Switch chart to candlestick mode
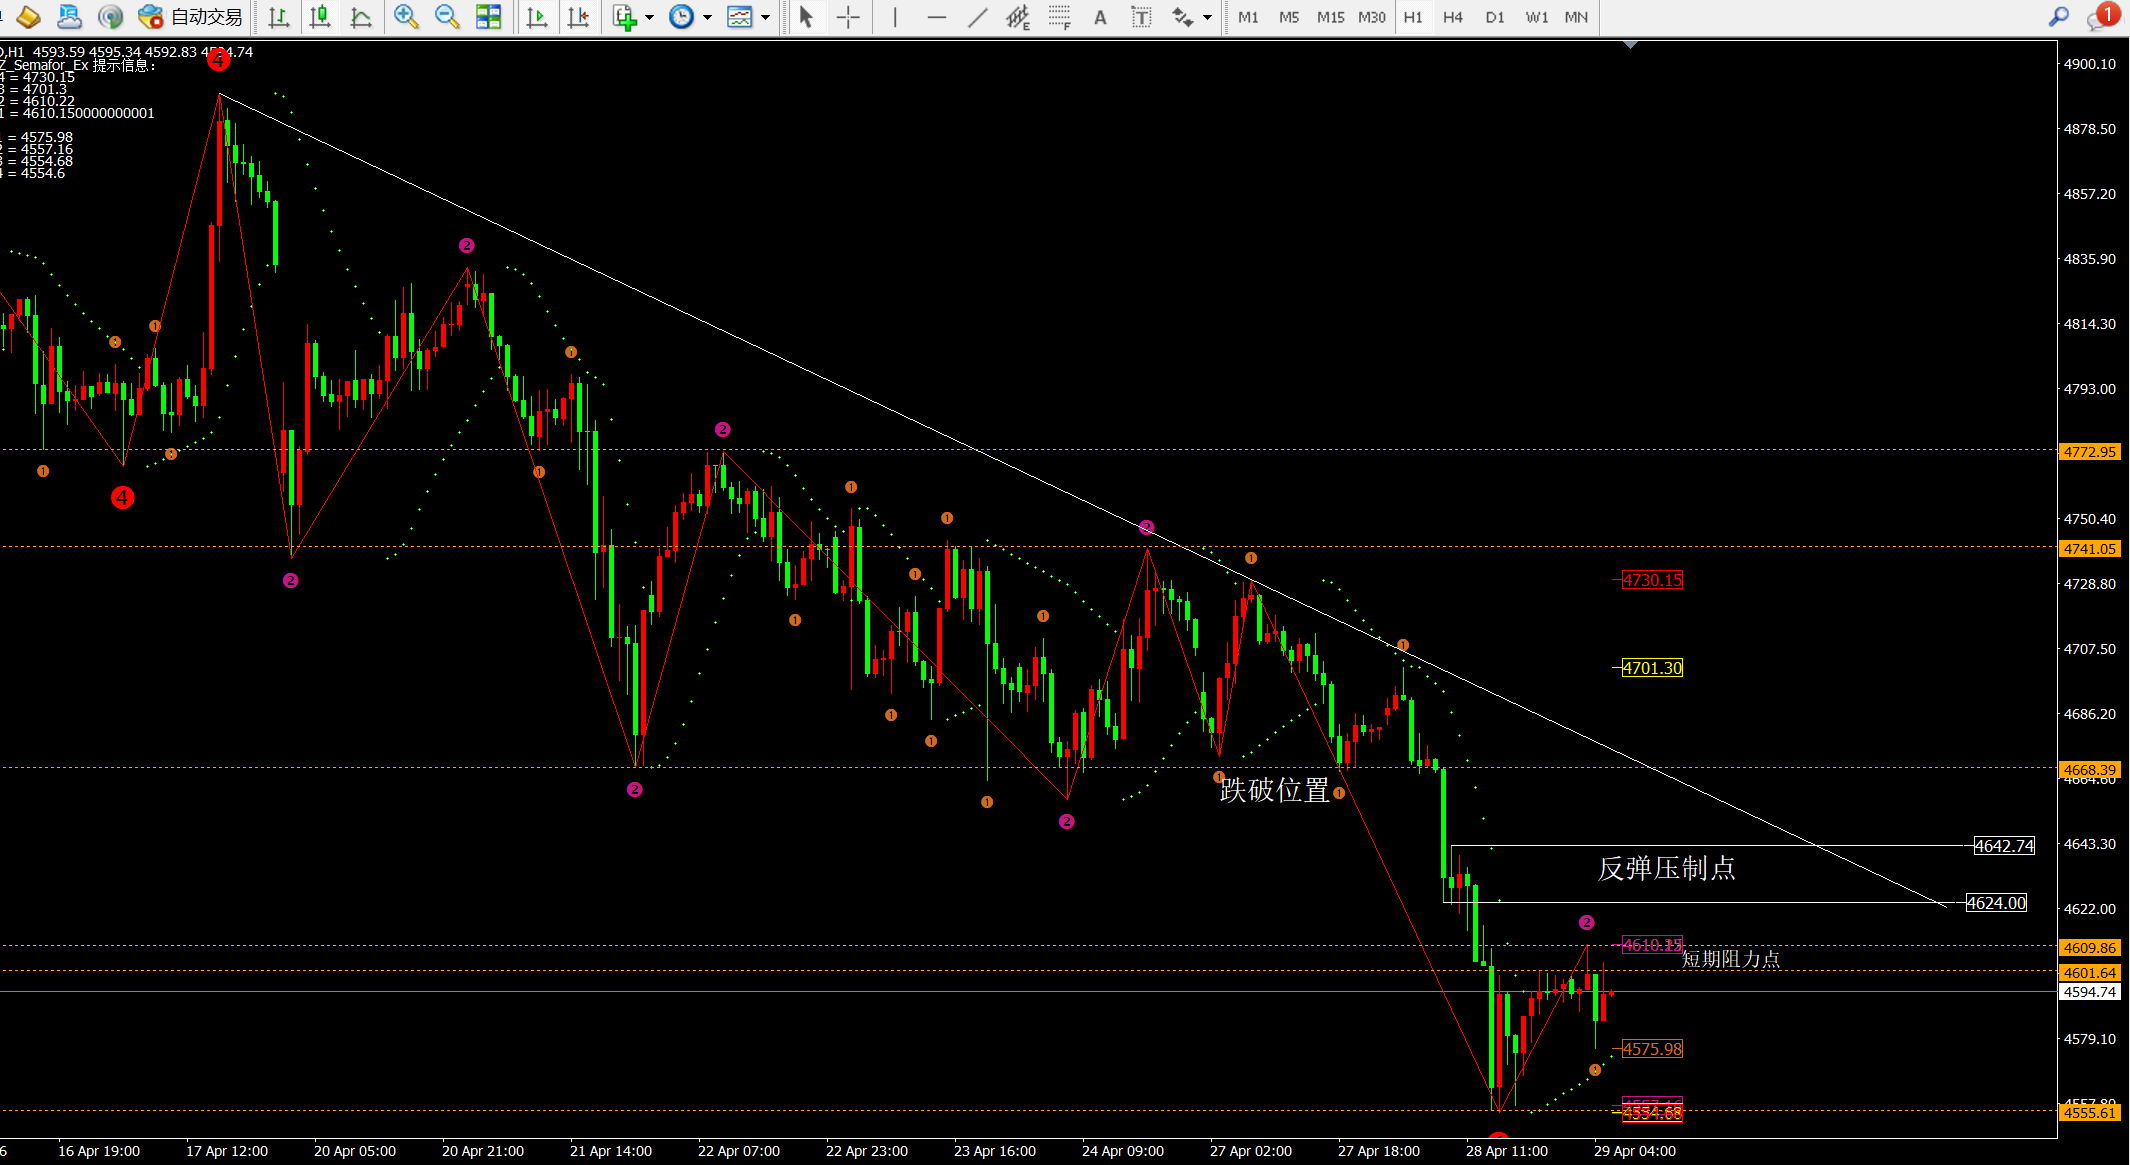 320,17
